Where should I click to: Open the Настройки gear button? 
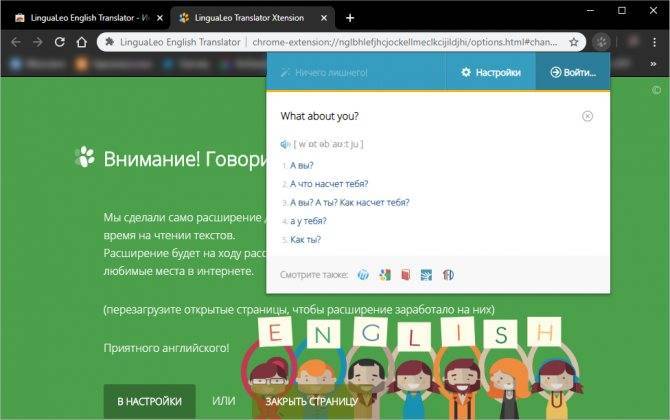click(x=491, y=72)
